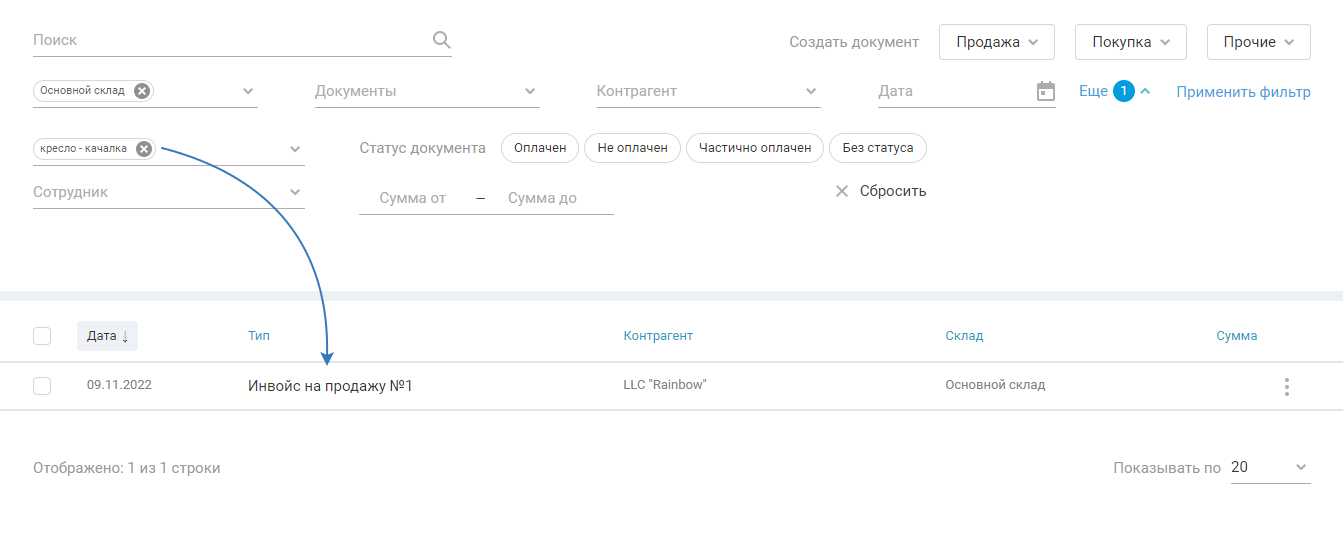This screenshot has height=549, width=1343.
Task: Click the Сбросить reset cross icon
Action: (x=842, y=191)
